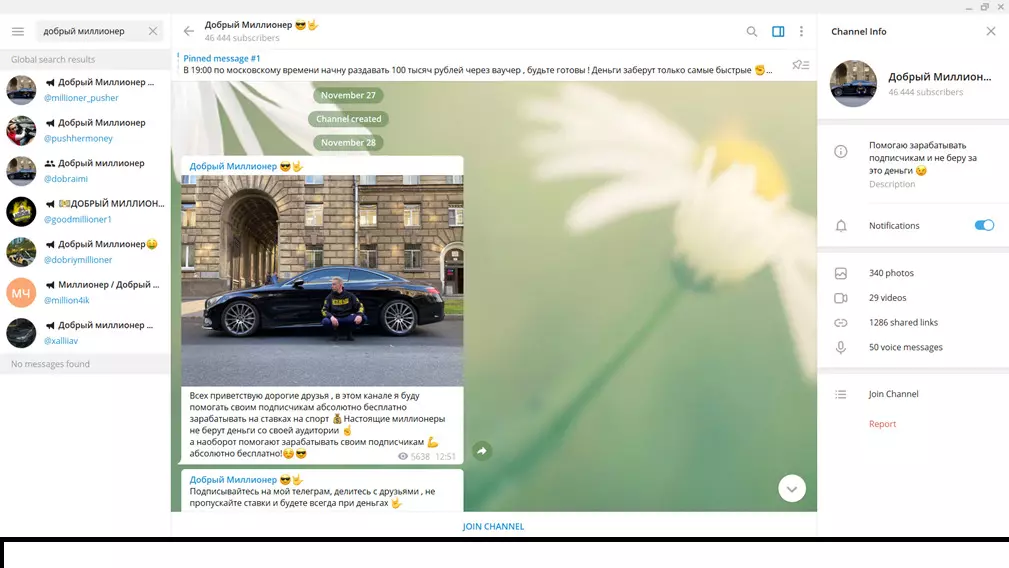Click the list icon beside Join Channel
The height and width of the screenshot is (568, 1009).
coord(840,394)
